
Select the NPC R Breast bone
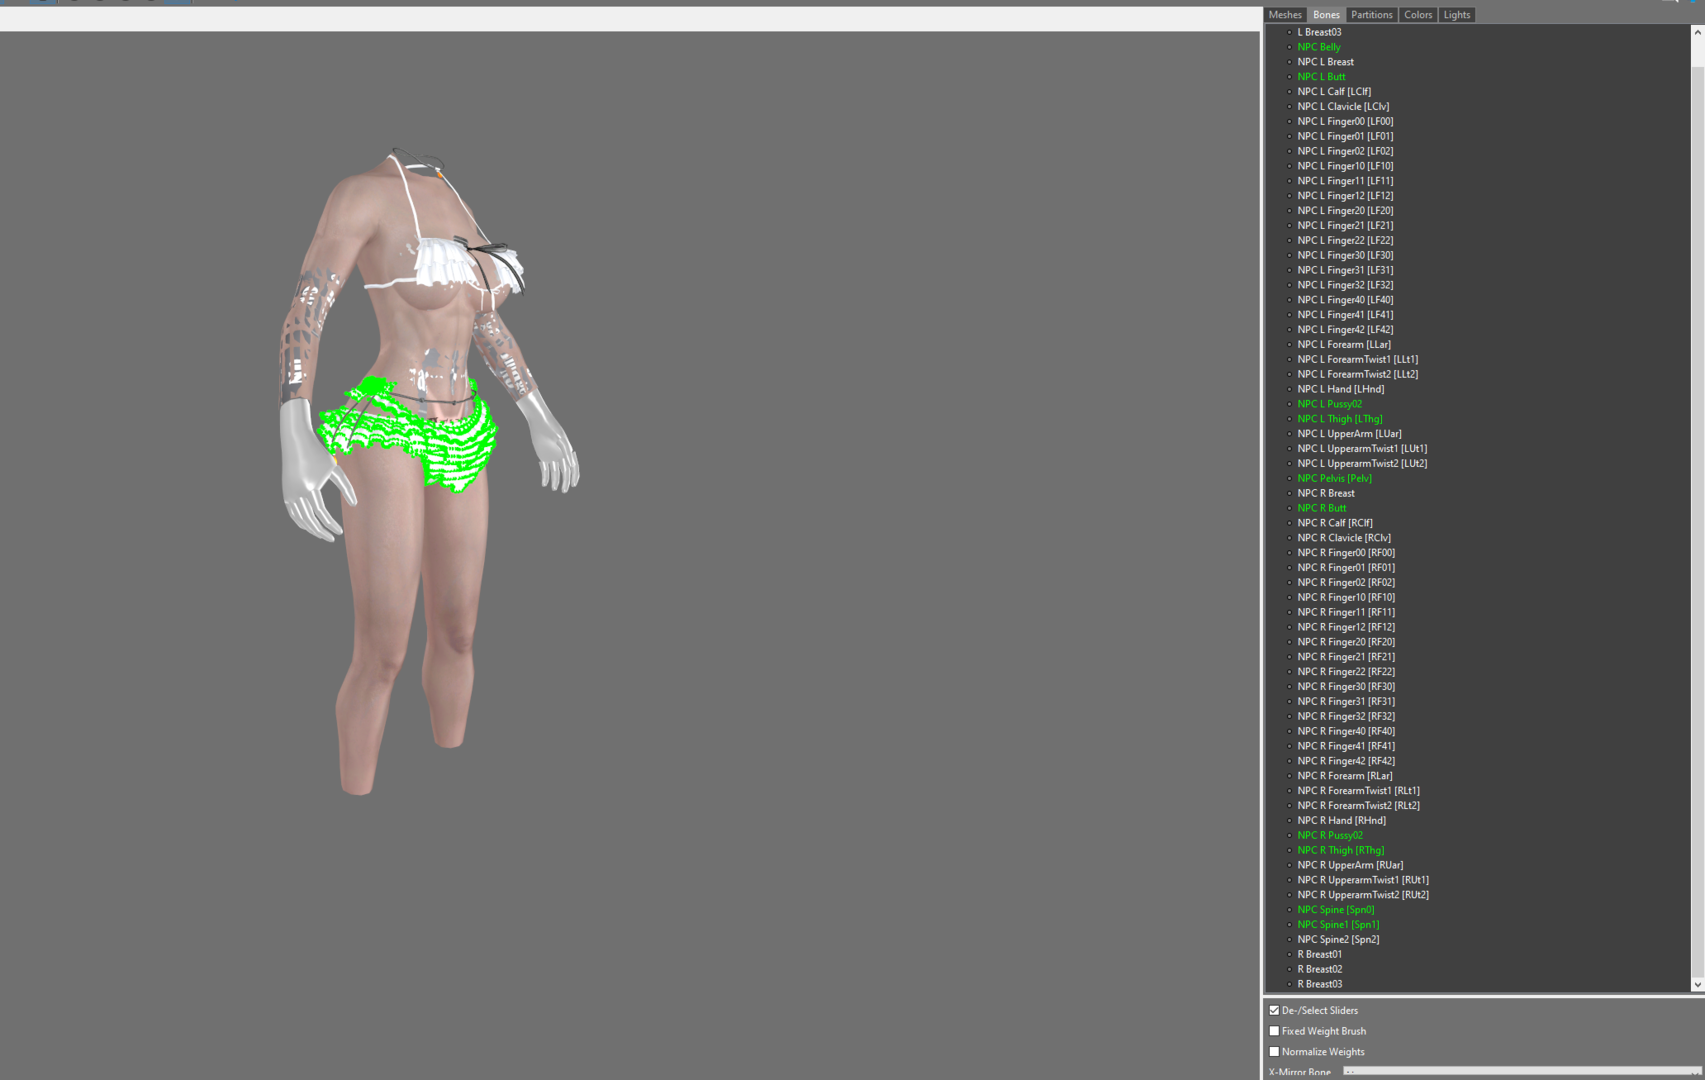click(x=1326, y=494)
